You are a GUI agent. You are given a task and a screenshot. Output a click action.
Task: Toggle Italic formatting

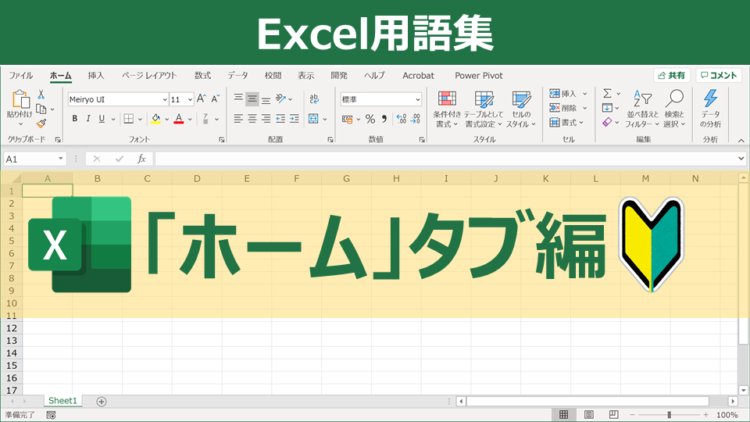[88, 119]
